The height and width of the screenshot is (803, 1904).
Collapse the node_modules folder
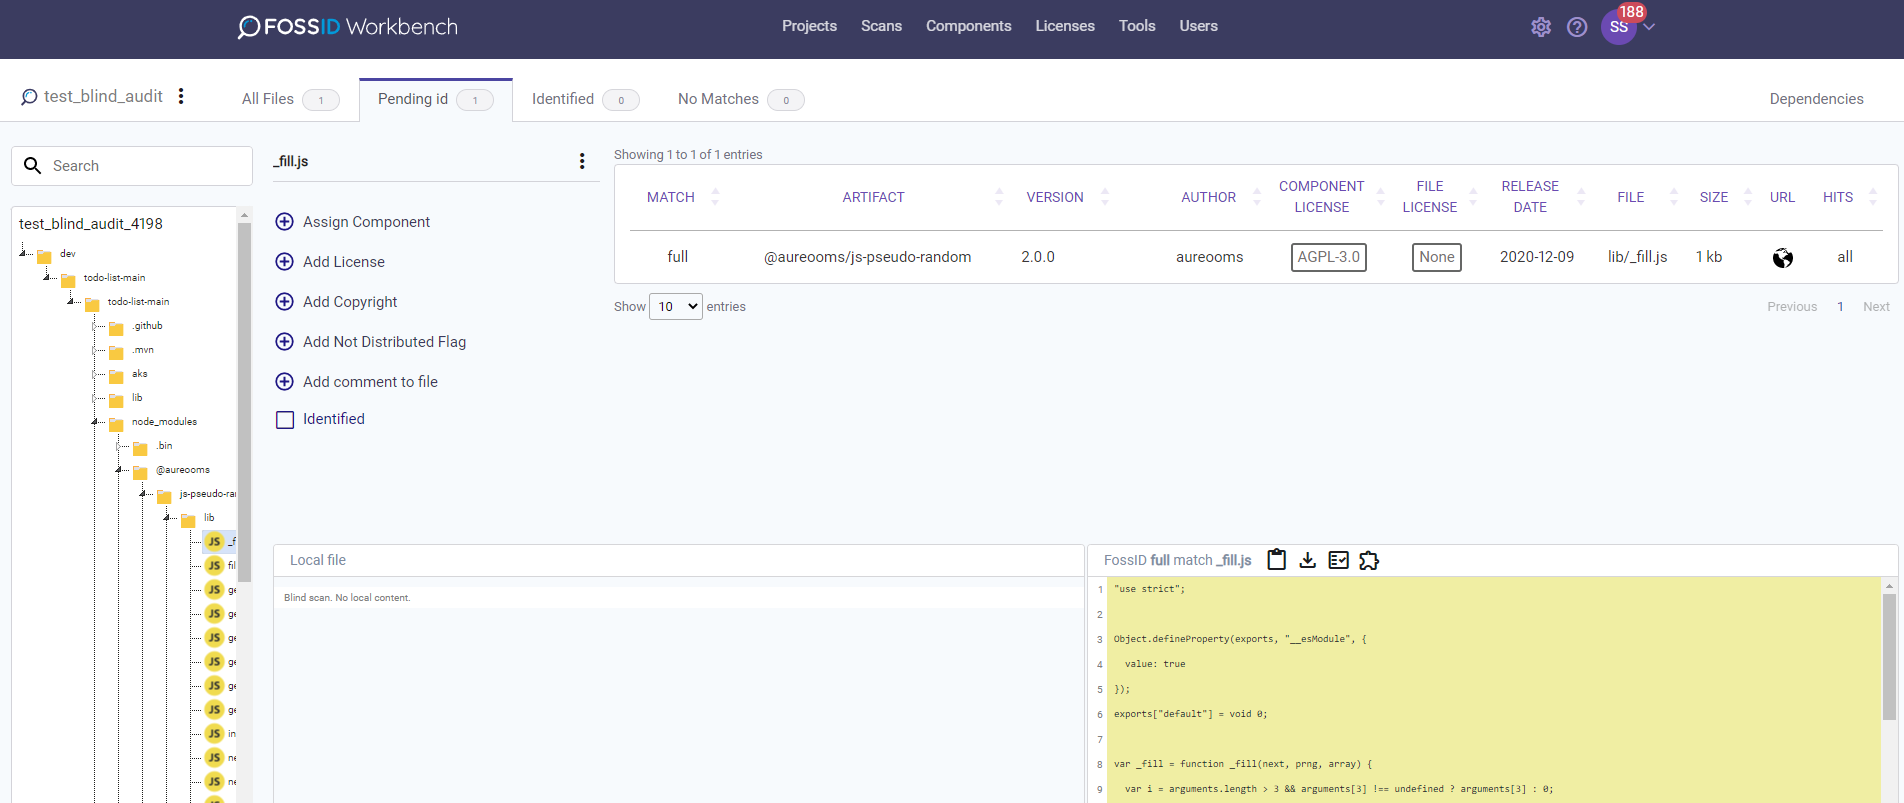[x=95, y=422]
